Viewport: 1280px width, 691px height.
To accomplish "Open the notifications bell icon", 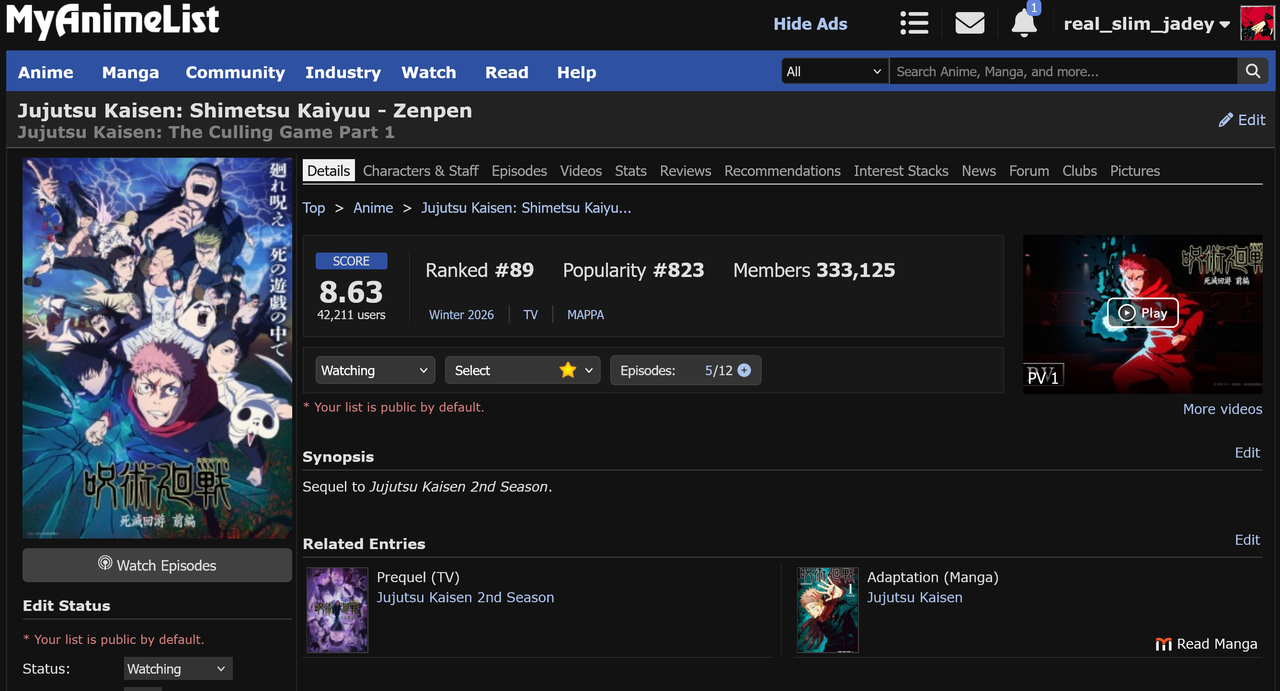I will 1024,23.
